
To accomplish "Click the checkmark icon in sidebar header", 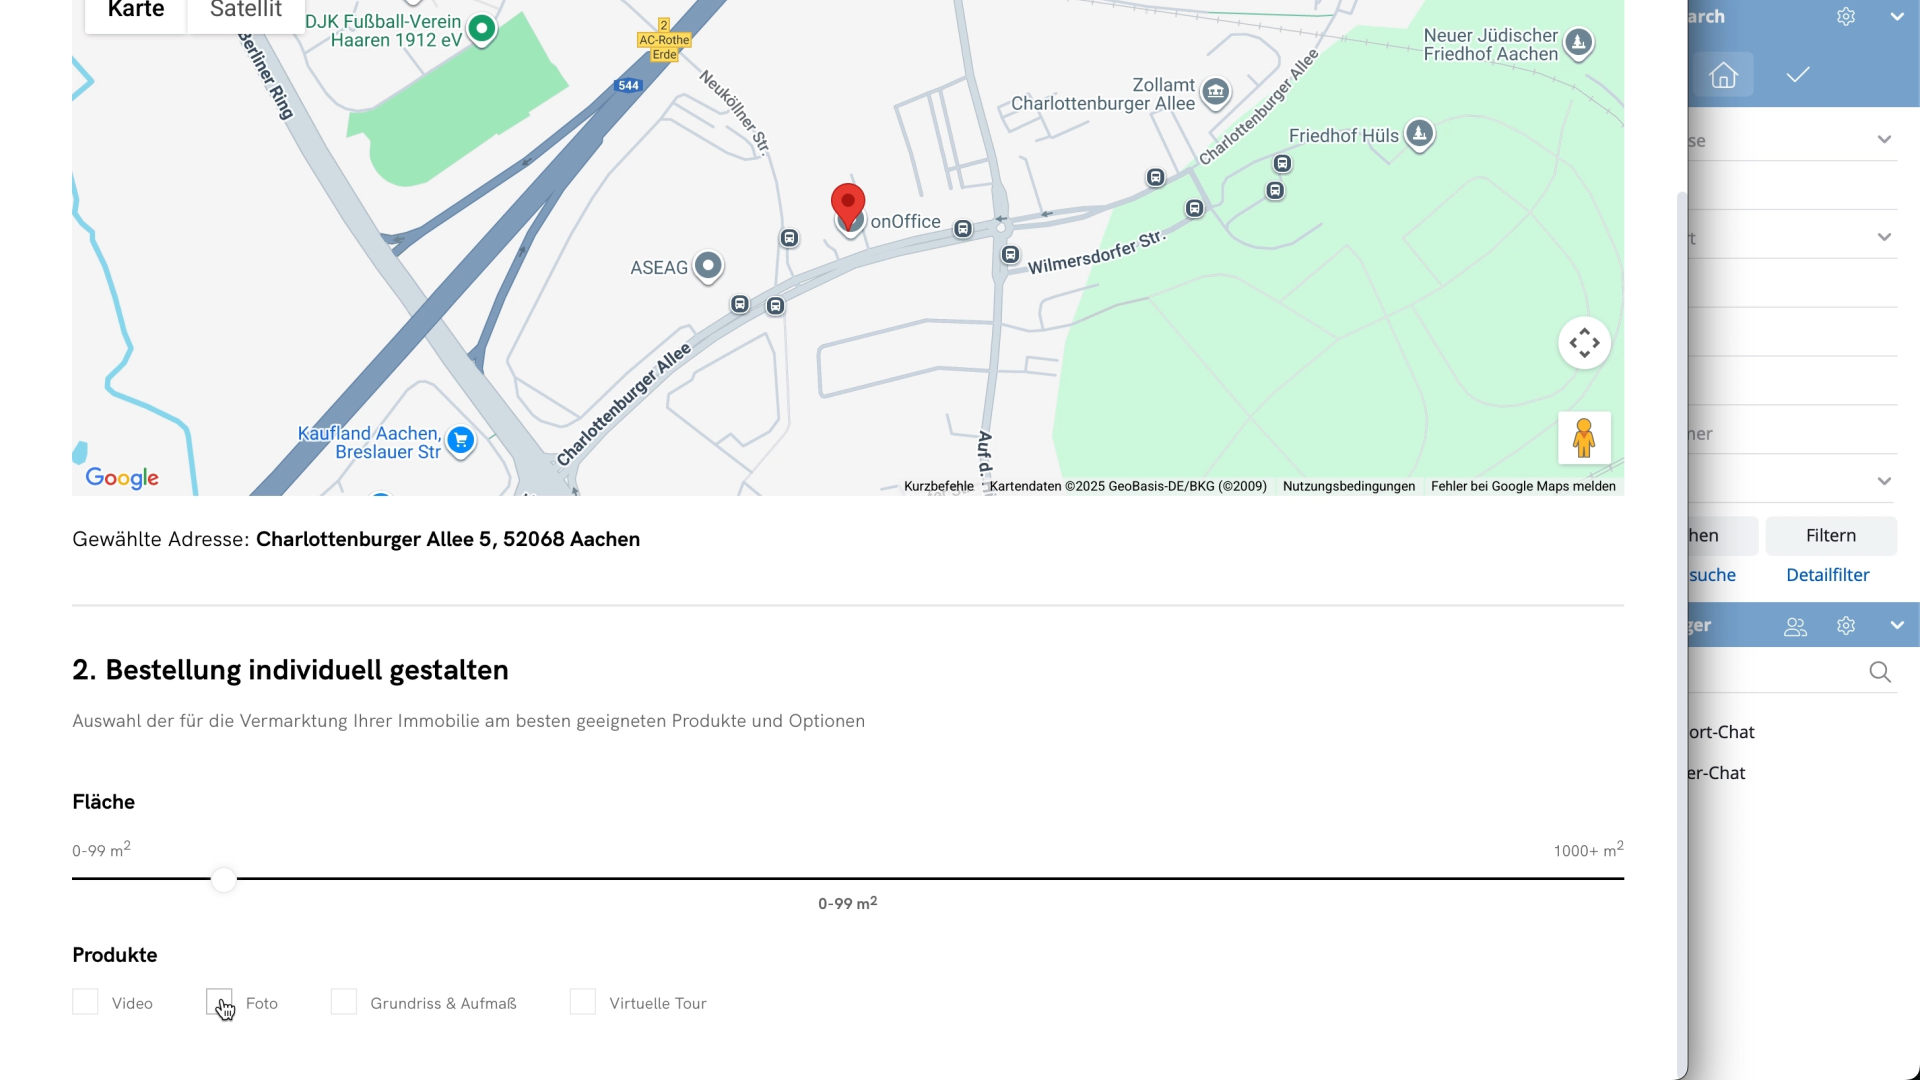I will click(x=1798, y=75).
